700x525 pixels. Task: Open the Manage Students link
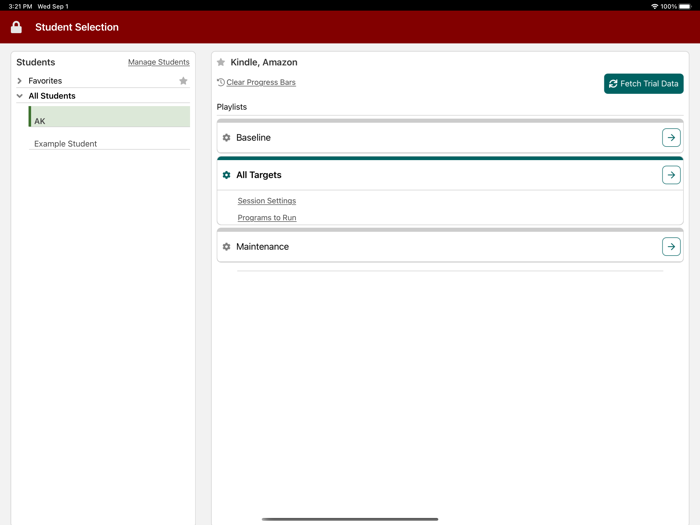158,62
